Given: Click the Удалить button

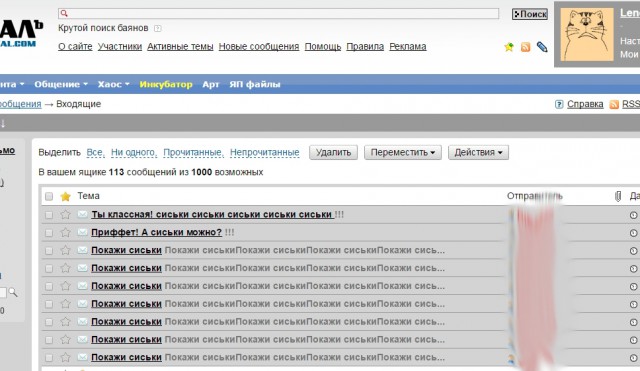Looking at the screenshot, I should (333, 152).
